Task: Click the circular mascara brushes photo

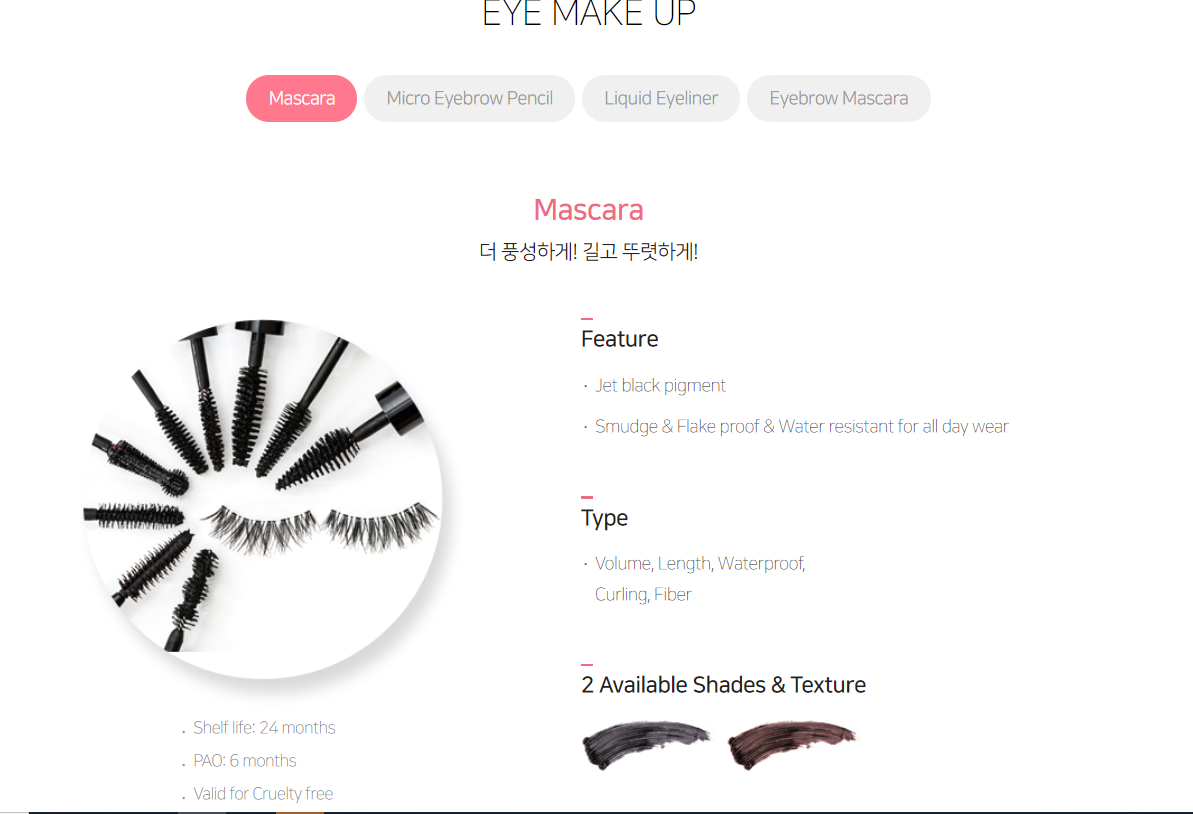Action: [263, 498]
